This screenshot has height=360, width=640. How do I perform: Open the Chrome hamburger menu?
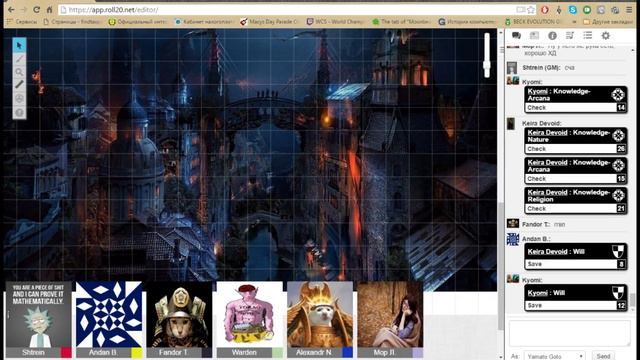click(x=629, y=9)
